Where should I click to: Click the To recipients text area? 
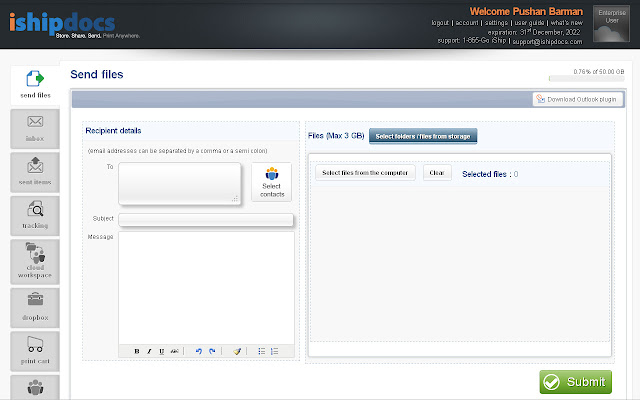point(180,183)
